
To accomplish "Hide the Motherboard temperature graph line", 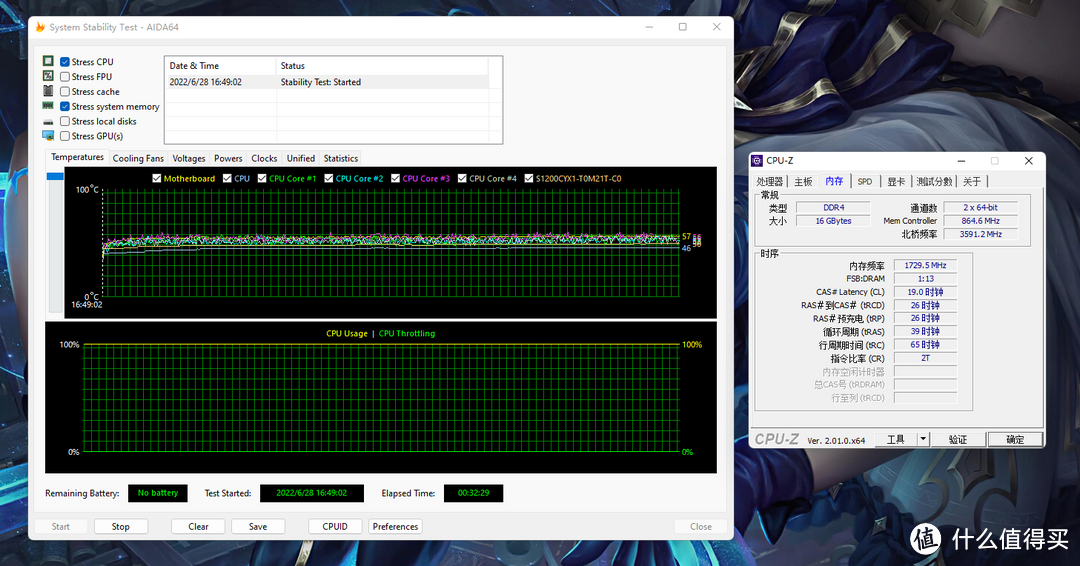I will [157, 179].
